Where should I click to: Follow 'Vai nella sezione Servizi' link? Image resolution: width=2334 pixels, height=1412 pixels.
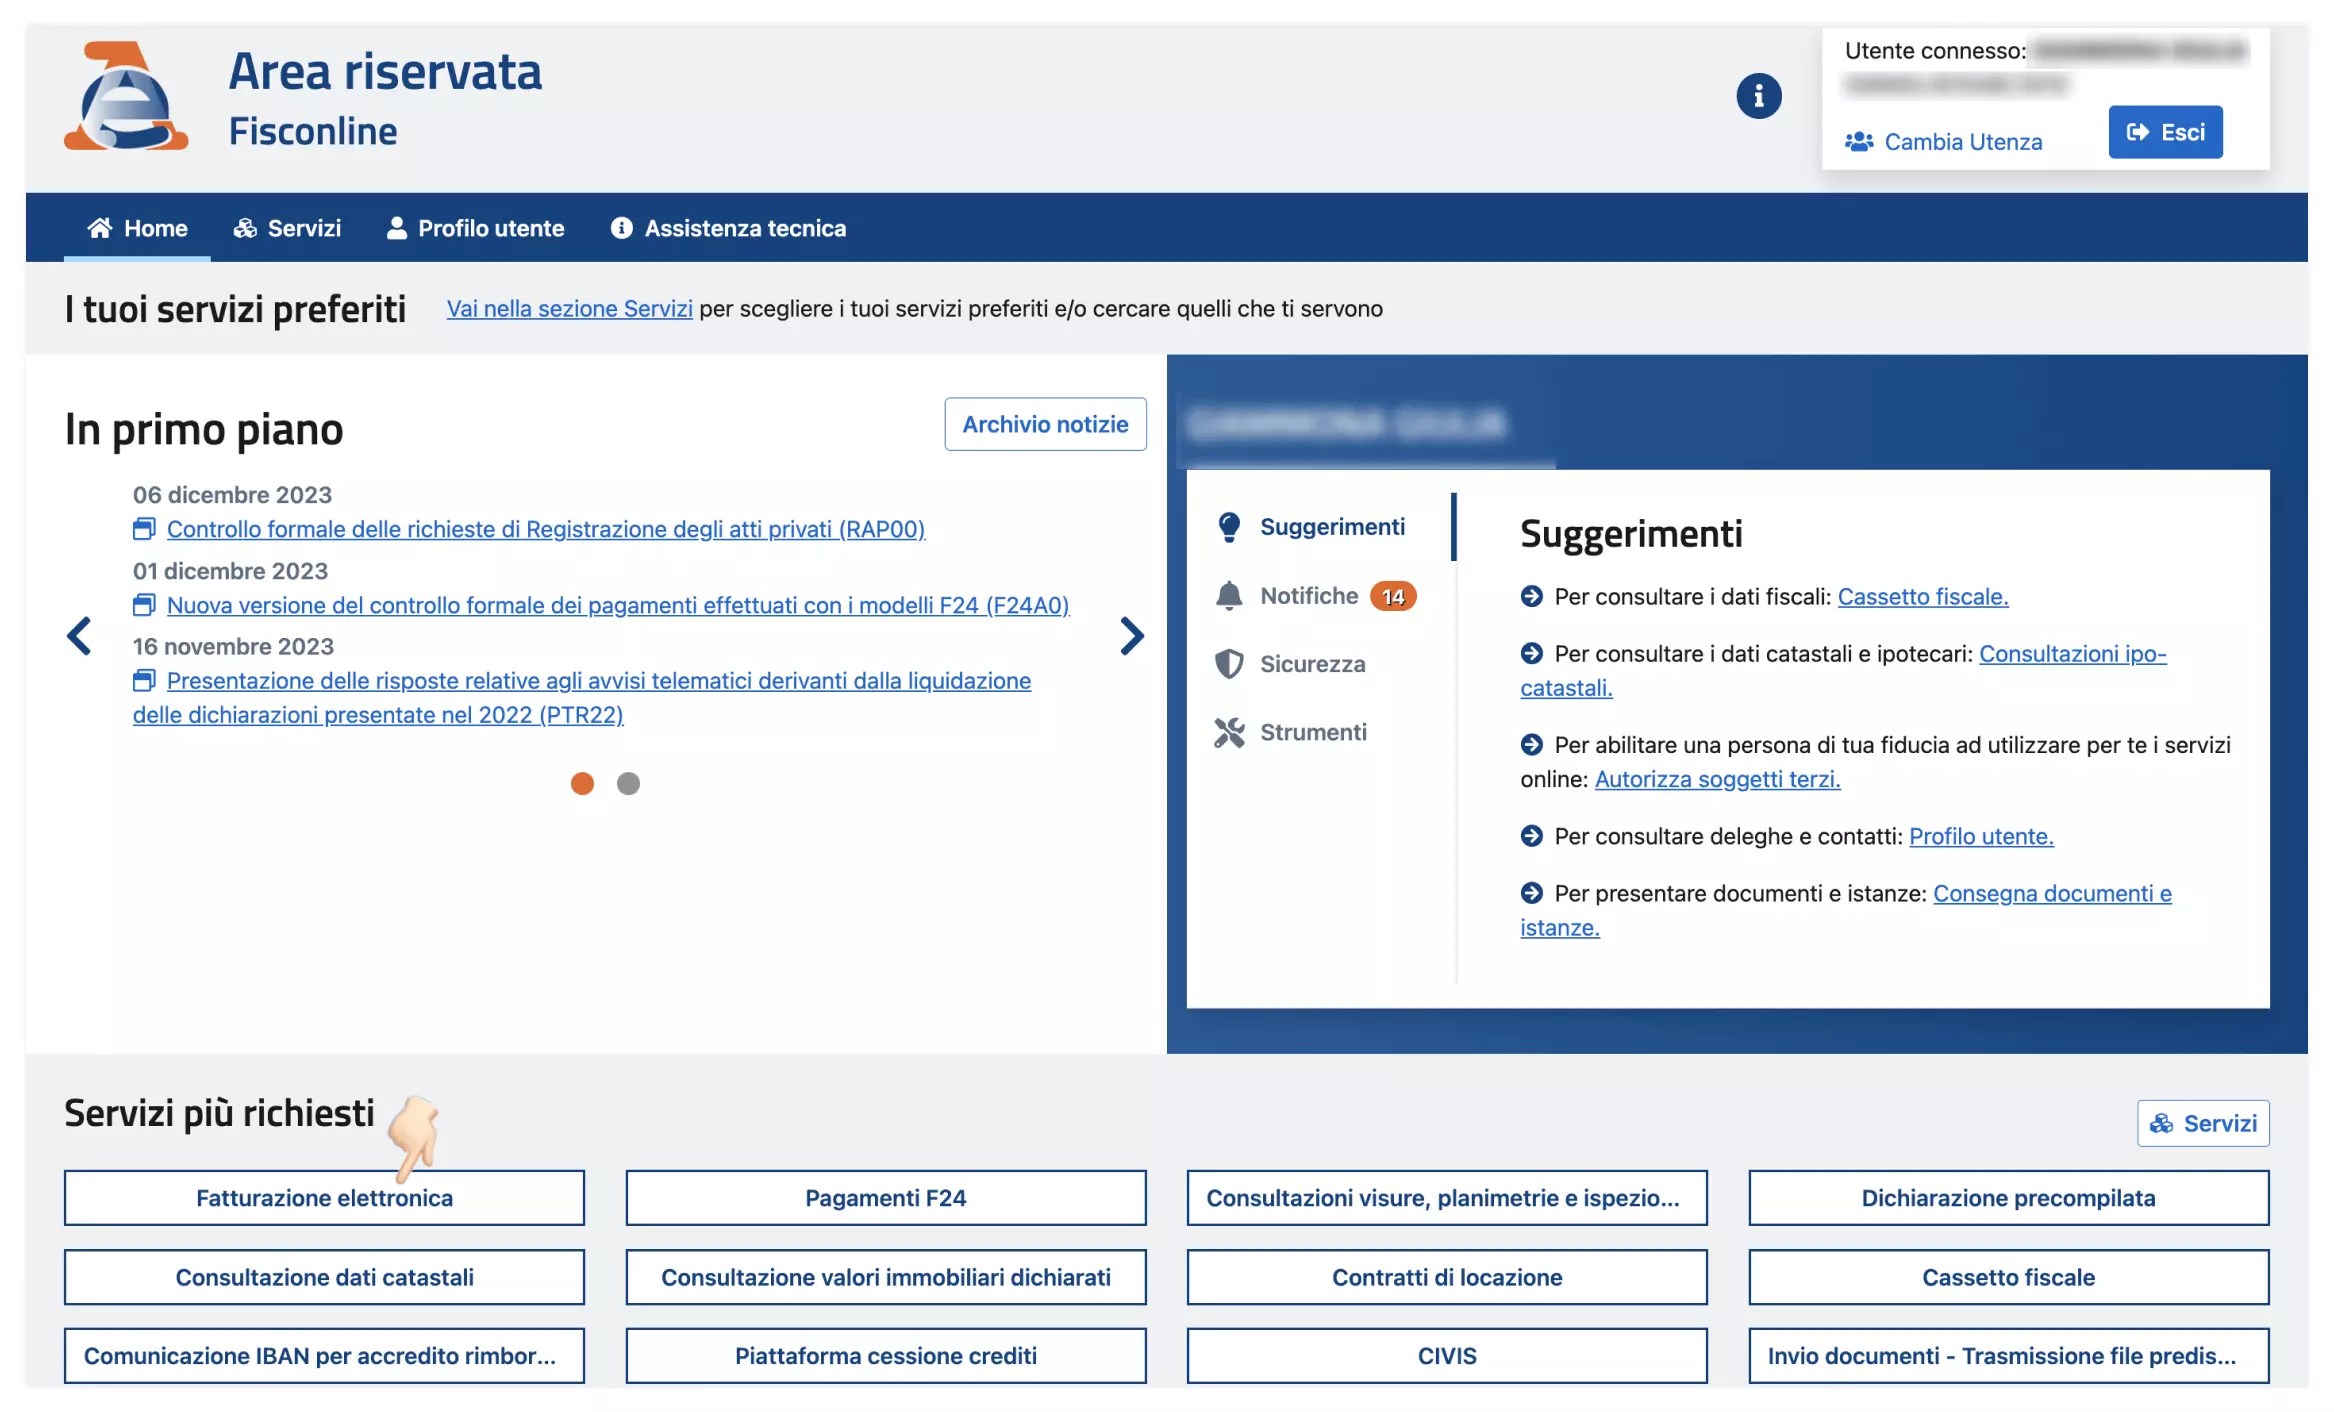pyautogui.click(x=569, y=309)
